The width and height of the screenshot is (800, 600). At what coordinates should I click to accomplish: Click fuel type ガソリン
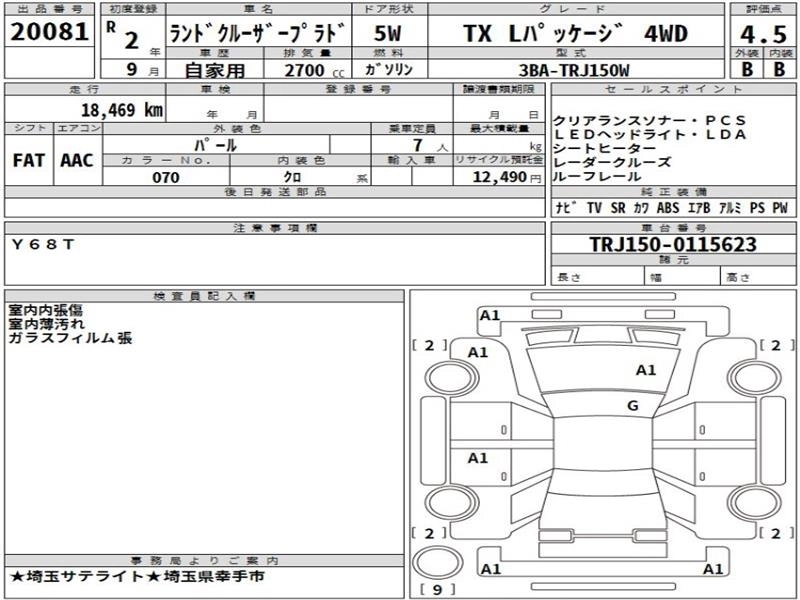point(389,69)
